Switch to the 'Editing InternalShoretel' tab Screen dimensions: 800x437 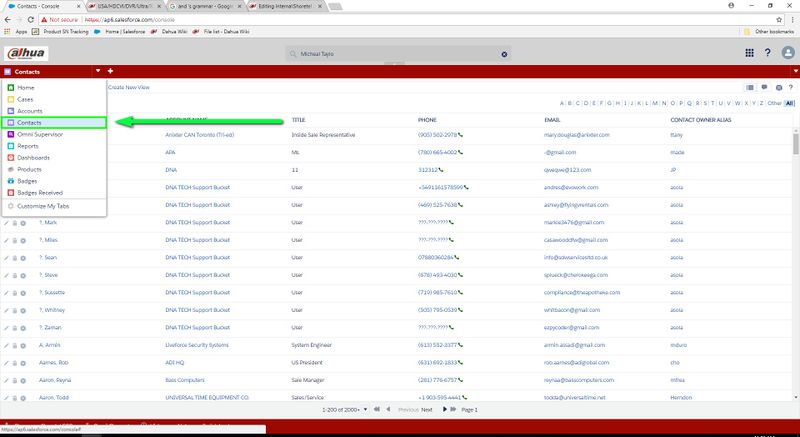click(x=286, y=6)
